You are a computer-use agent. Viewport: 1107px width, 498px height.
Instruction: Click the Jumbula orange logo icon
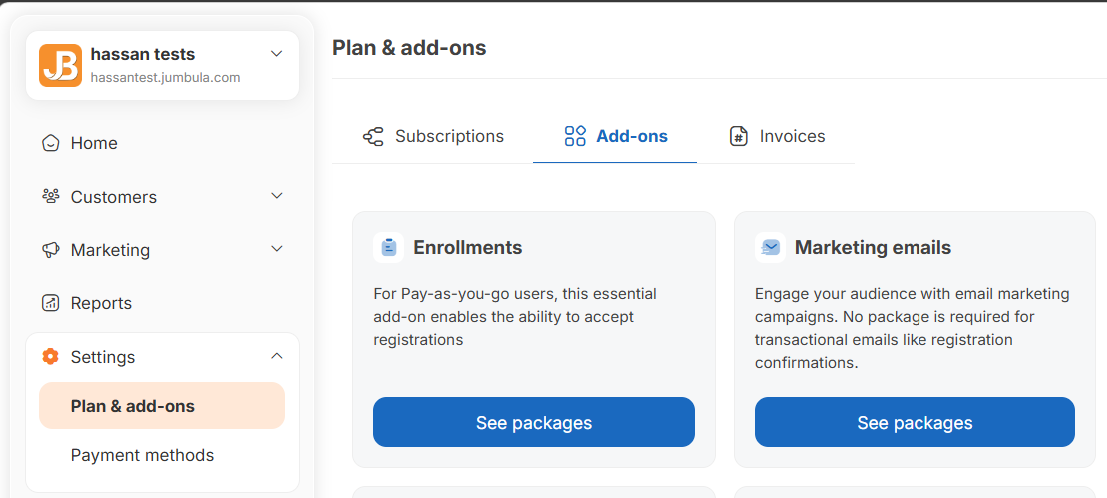tap(60, 65)
